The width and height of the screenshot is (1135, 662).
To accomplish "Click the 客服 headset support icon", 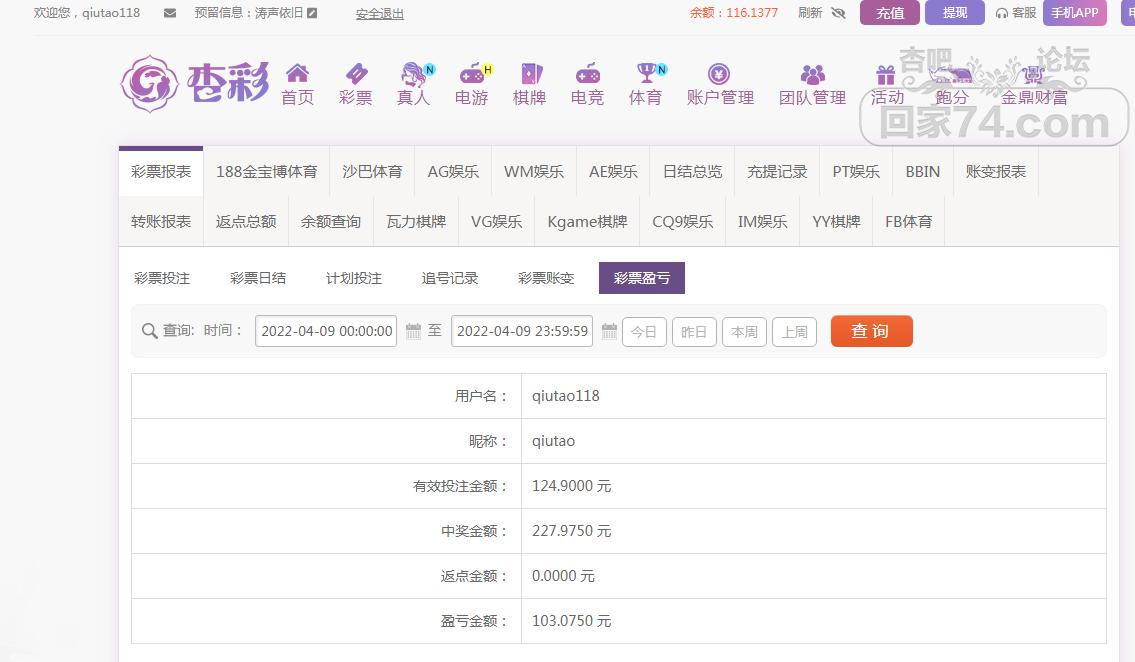I will [x=1002, y=13].
